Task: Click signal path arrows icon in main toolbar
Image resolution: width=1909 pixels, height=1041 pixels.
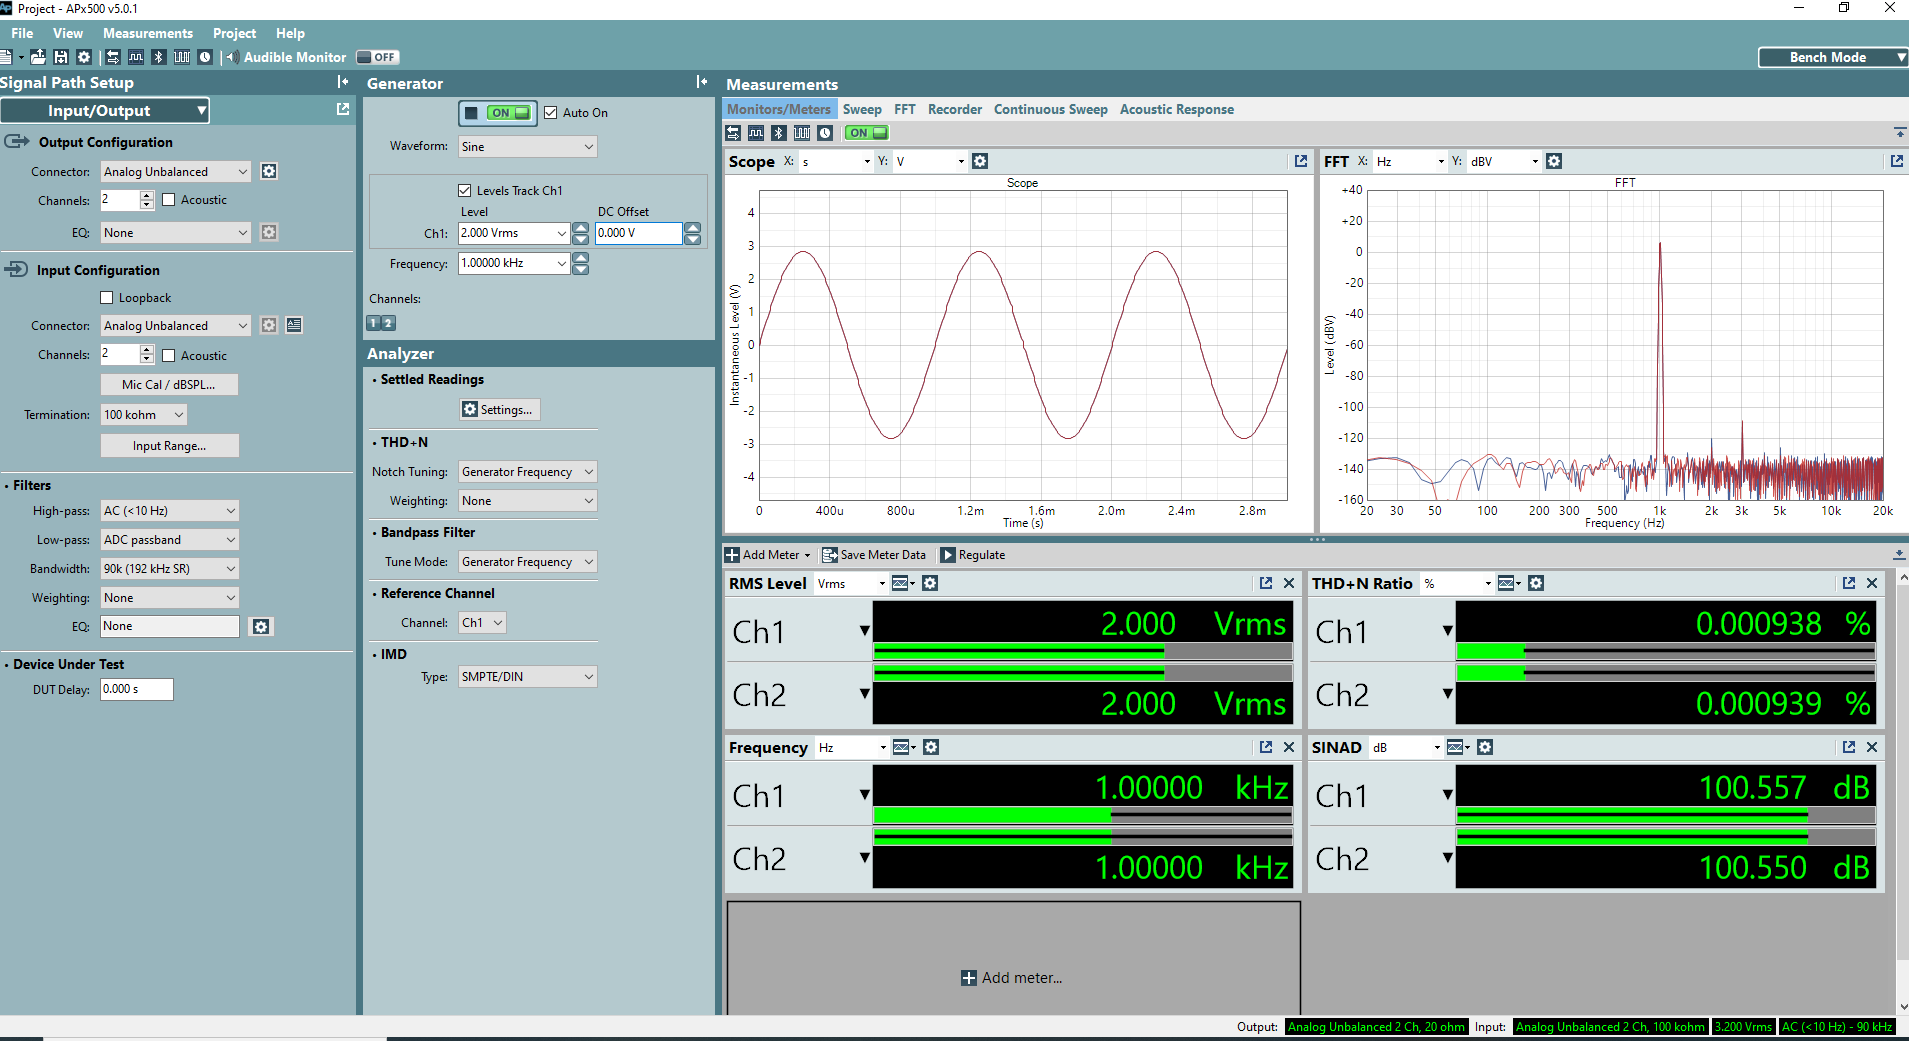Action: (113, 57)
